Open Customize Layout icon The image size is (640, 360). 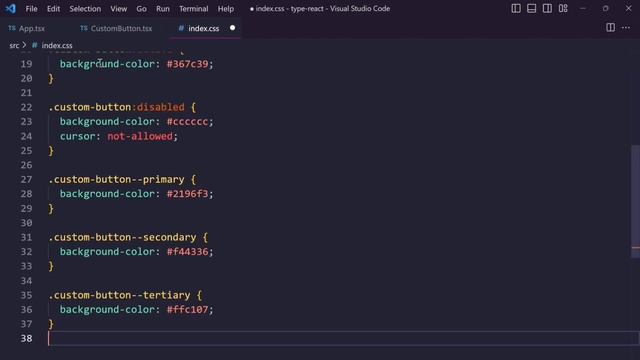(563, 8)
